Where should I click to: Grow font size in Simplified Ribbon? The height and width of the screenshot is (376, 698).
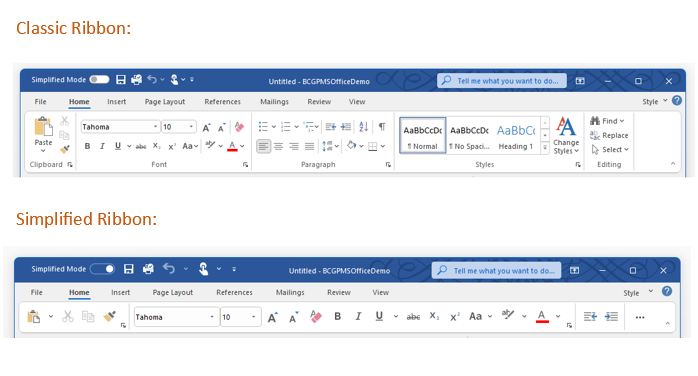(272, 317)
